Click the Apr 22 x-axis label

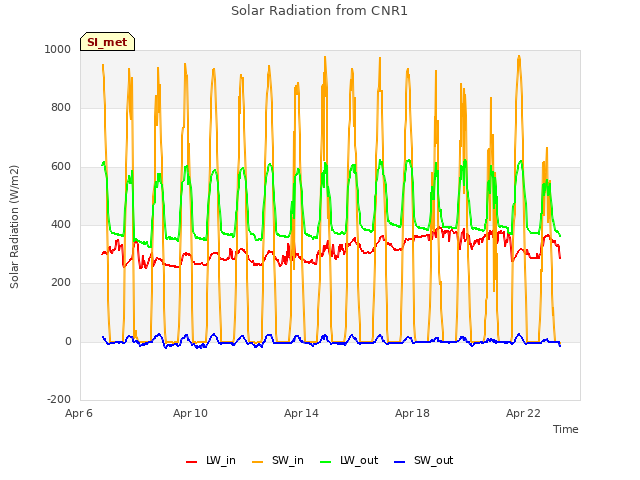[523, 413]
